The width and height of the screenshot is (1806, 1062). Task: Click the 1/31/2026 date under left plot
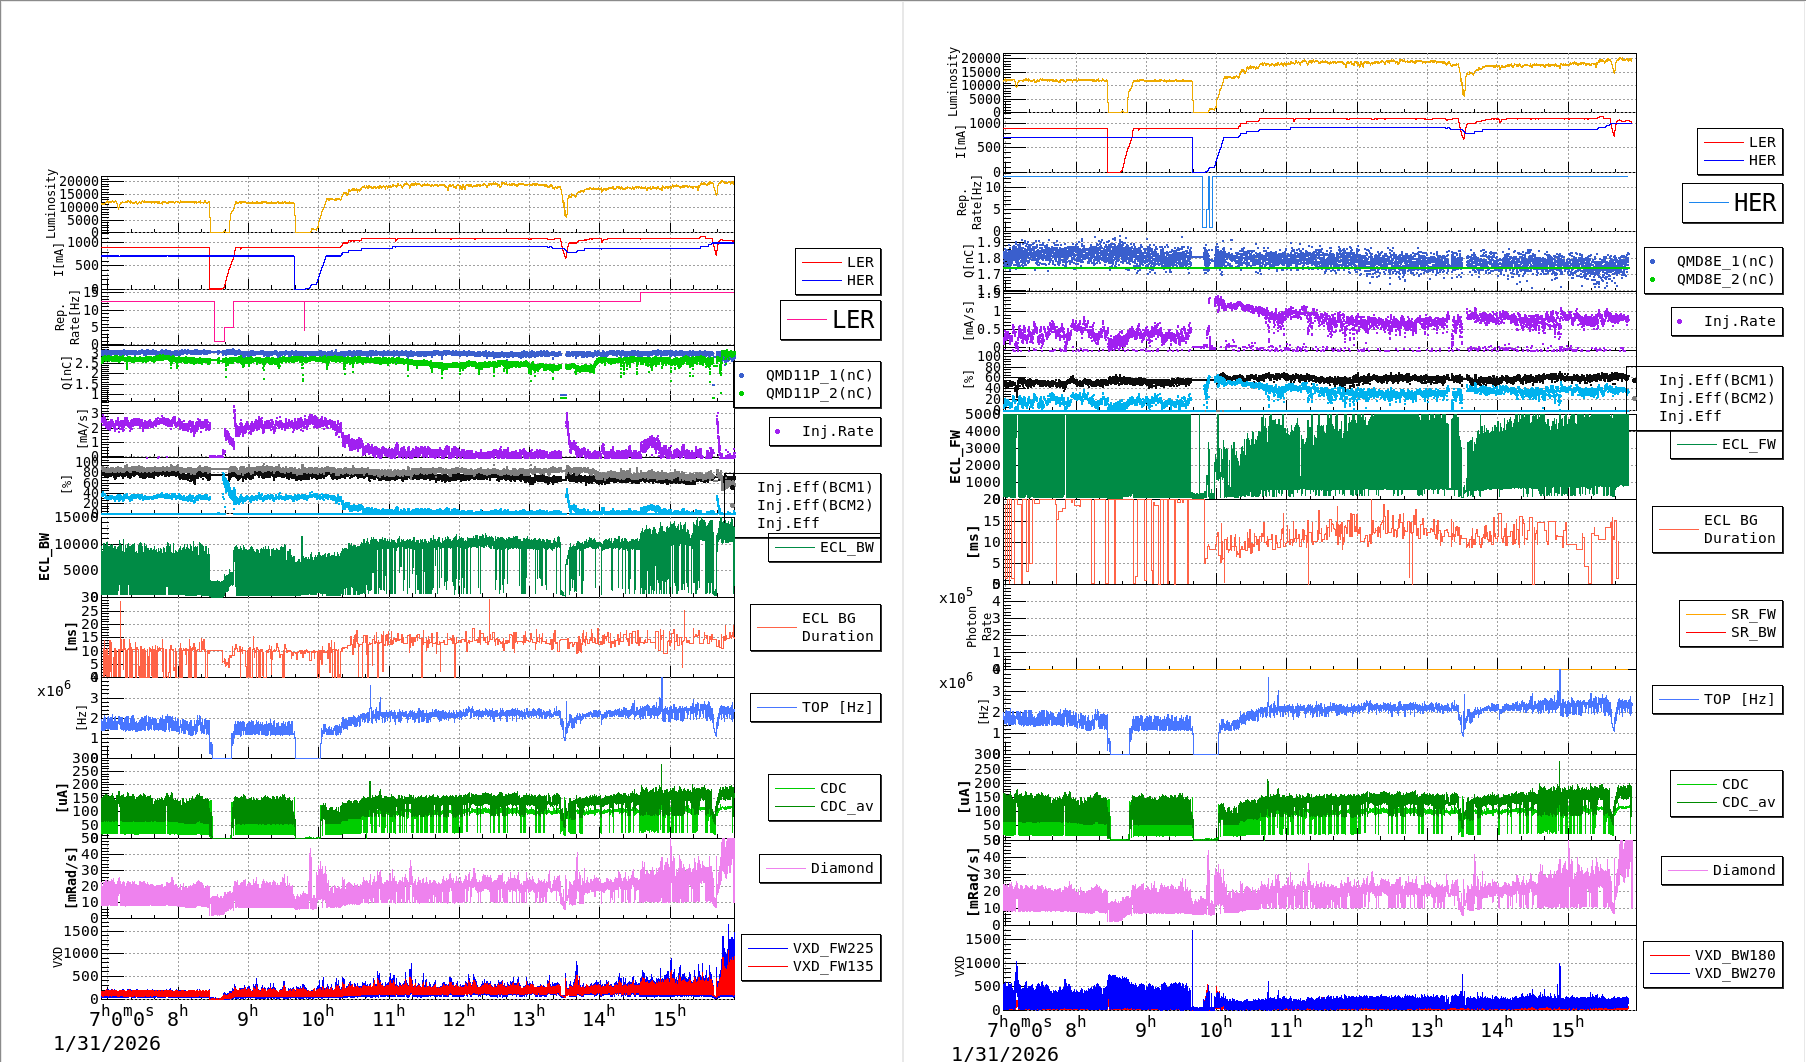tap(107, 1043)
